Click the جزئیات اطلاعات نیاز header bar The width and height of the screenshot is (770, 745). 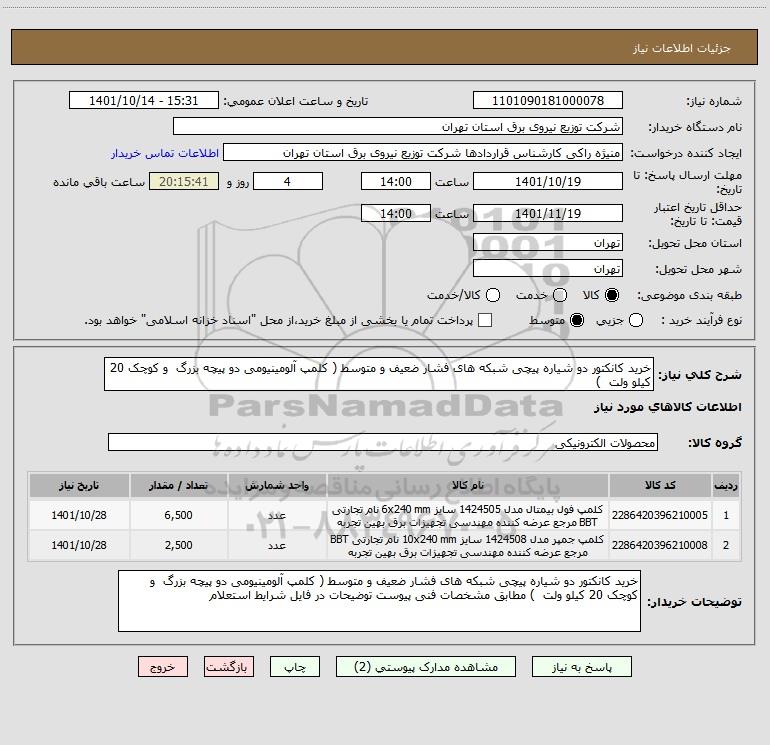384,47
